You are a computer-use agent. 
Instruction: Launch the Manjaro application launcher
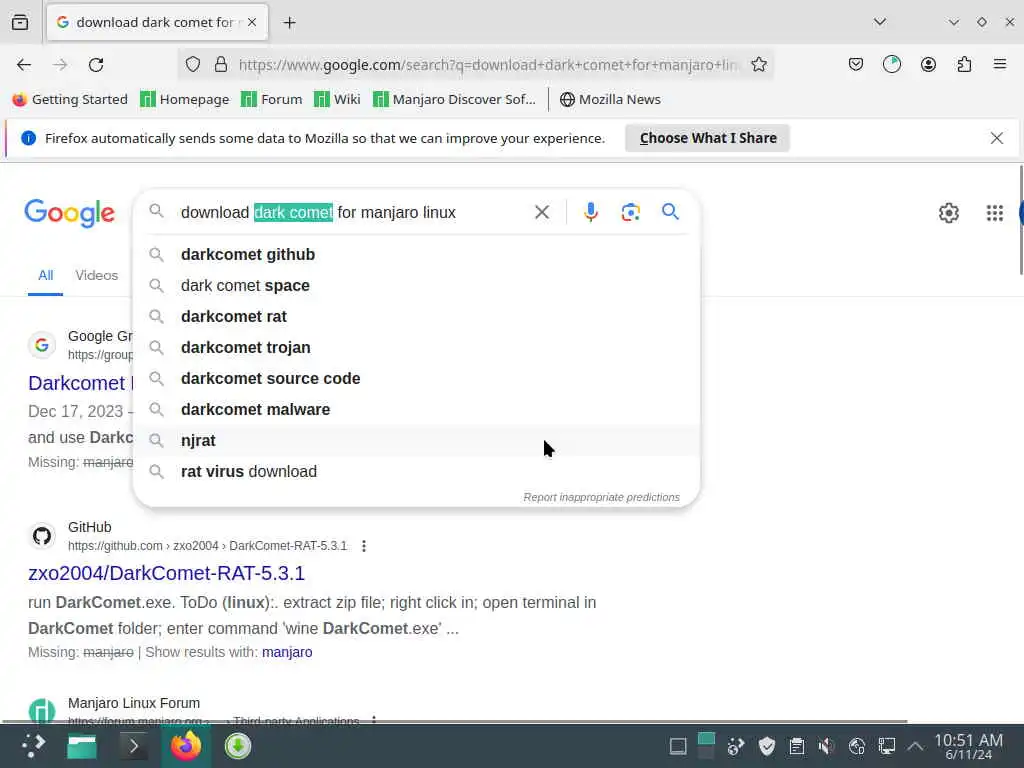click(x=33, y=746)
